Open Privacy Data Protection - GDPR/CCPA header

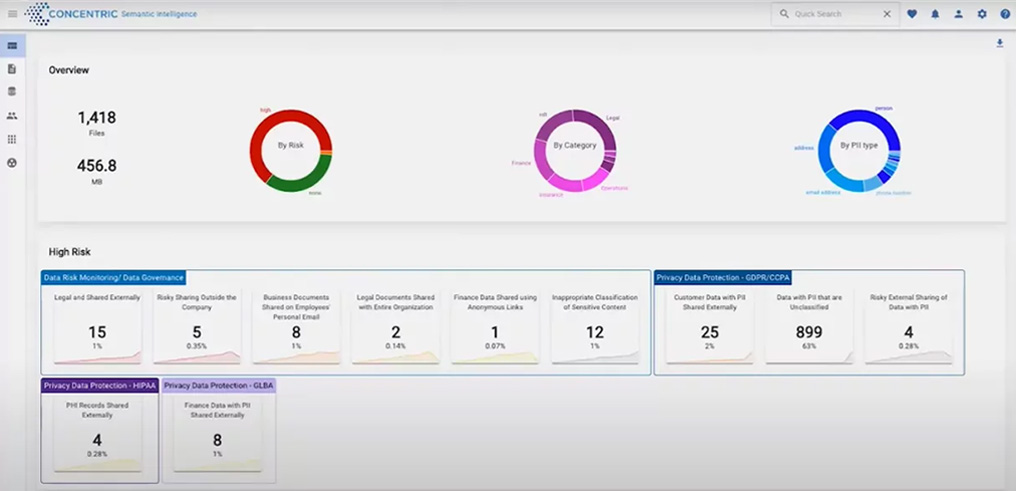point(723,277)
